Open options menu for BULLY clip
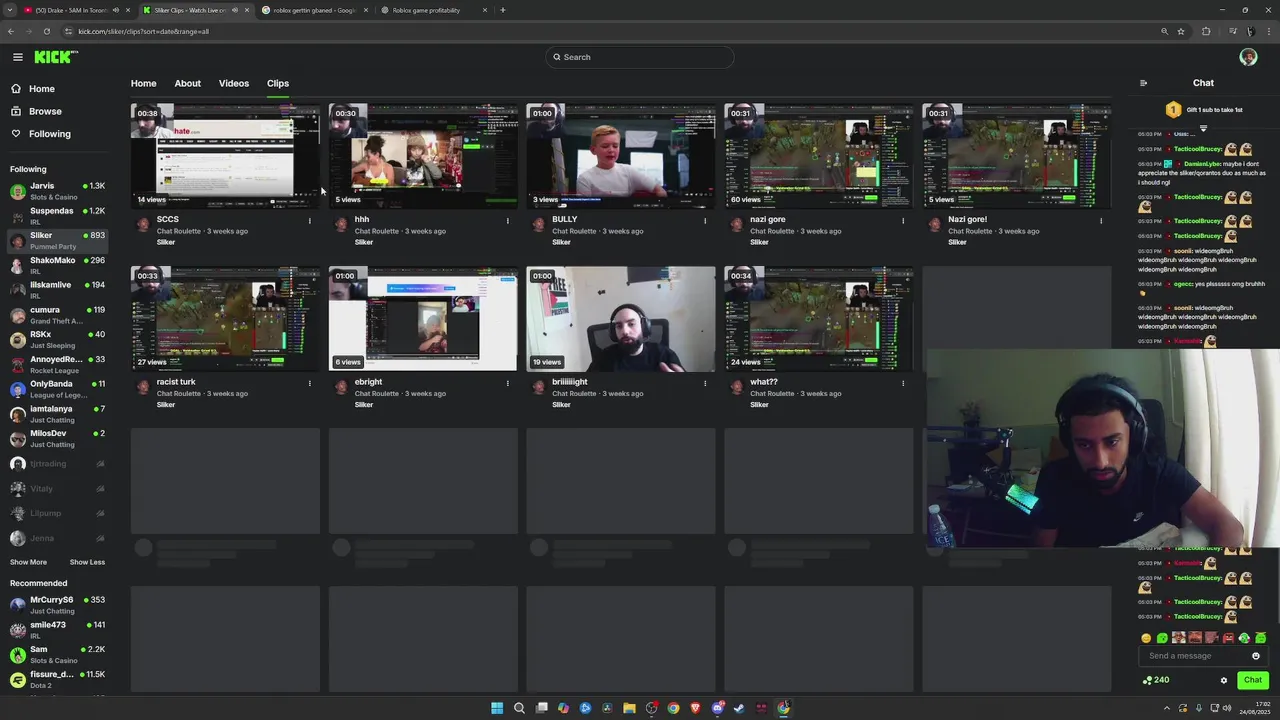Image resolution: width=1280 pixels, height=720 pixels. 705,220
